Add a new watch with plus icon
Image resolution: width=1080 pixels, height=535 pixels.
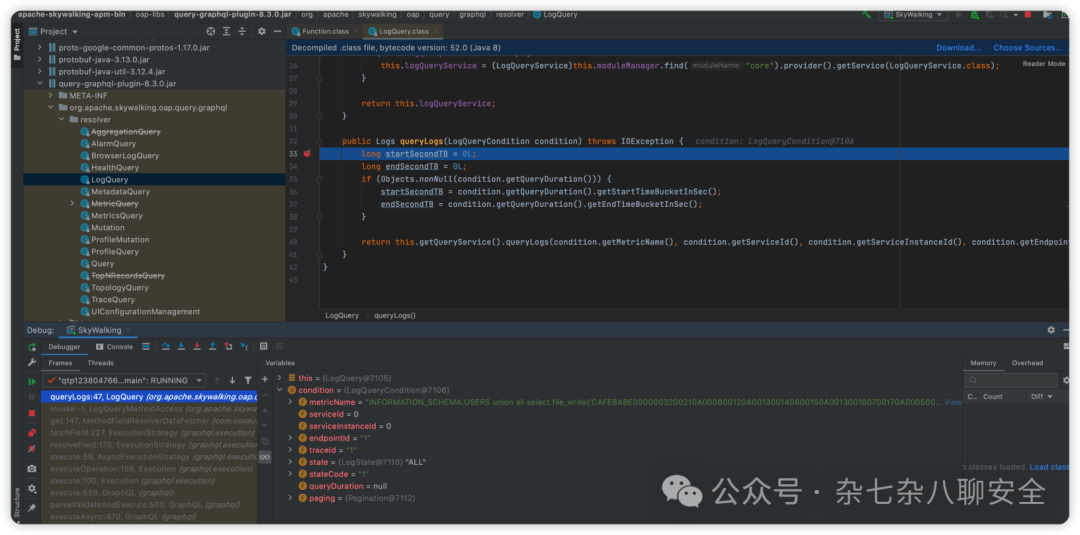[x=264, y=379]
